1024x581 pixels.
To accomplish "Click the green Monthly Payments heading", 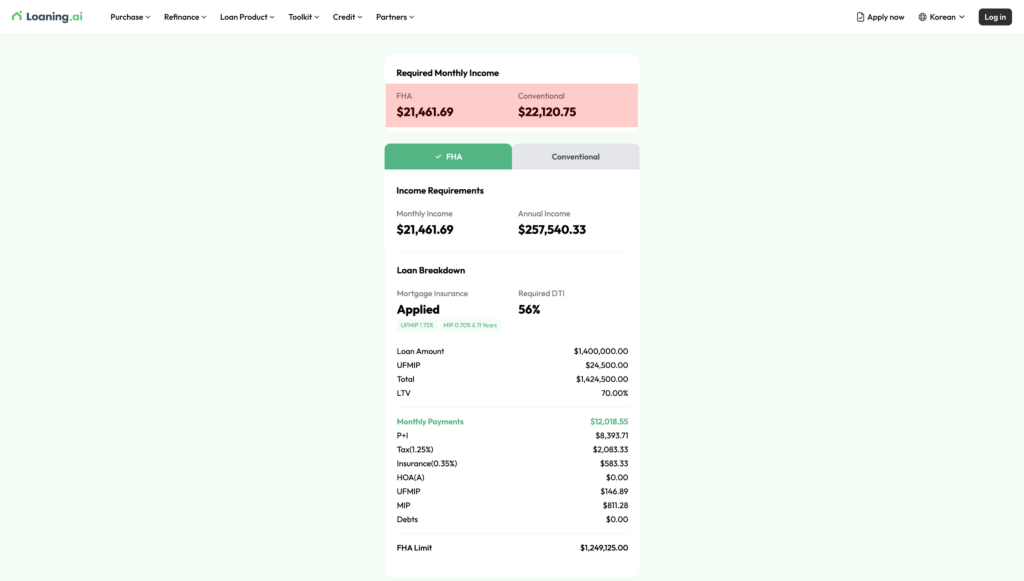I will (x=430, y=422).
